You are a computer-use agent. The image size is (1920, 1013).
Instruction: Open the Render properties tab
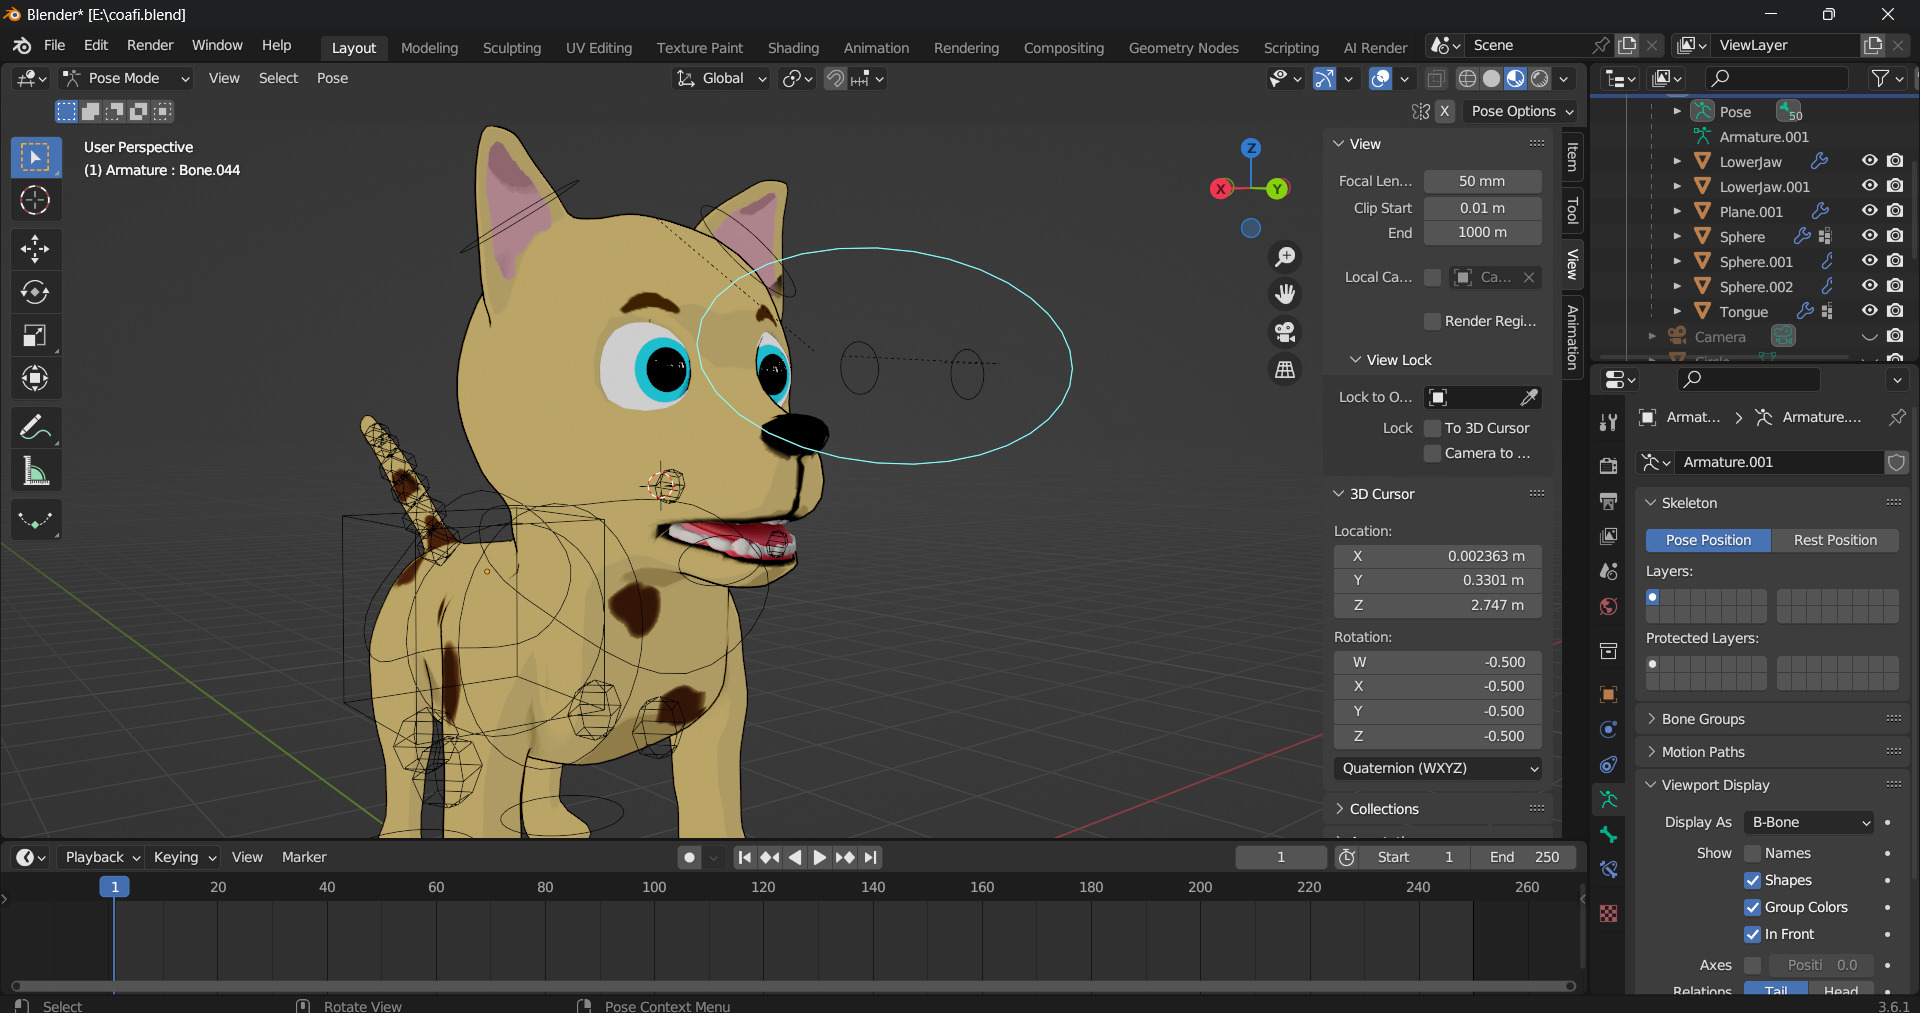tap(1608, 466)
